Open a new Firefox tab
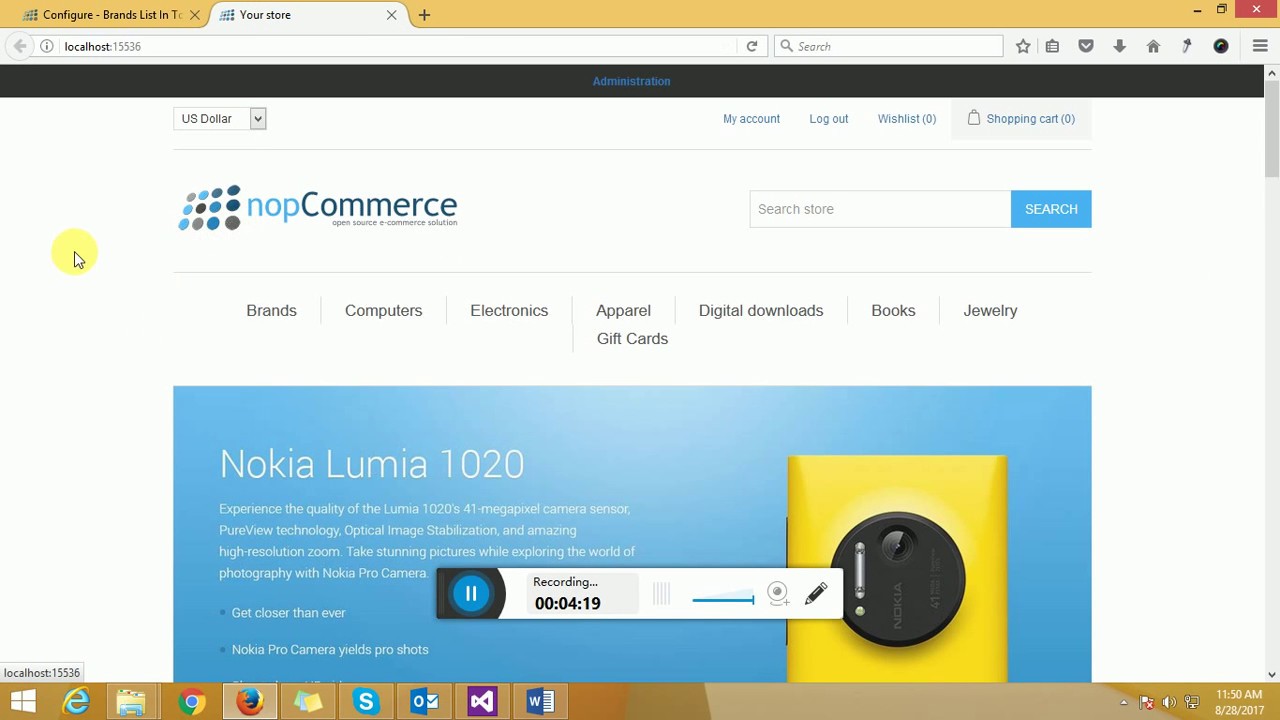This screenshot has width=1280, height=720. (x=424, y=15)
